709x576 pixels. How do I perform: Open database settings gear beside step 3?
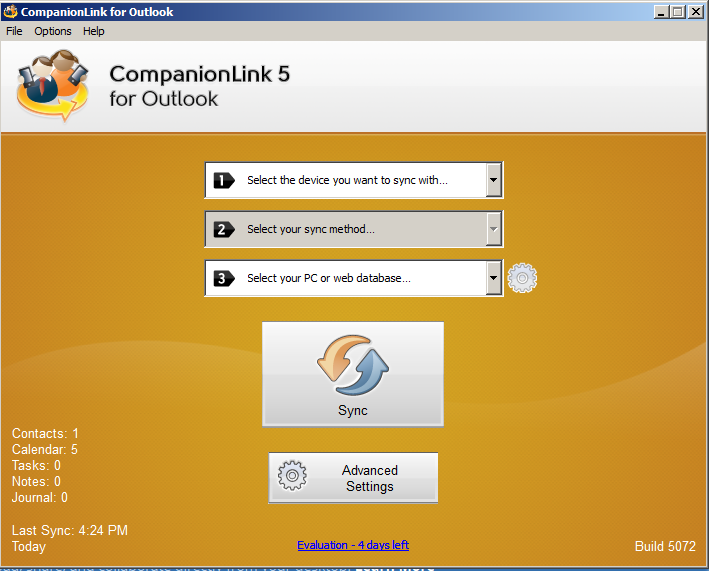[522, 278]
